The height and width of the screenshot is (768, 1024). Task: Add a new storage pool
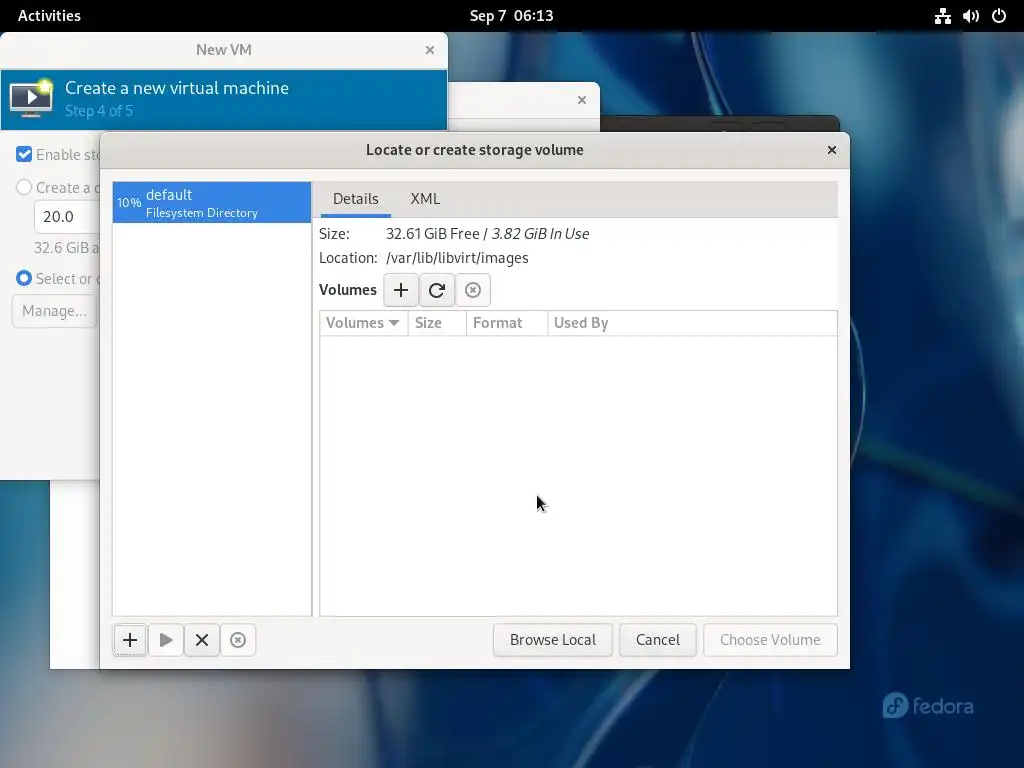tap(130, 640)
